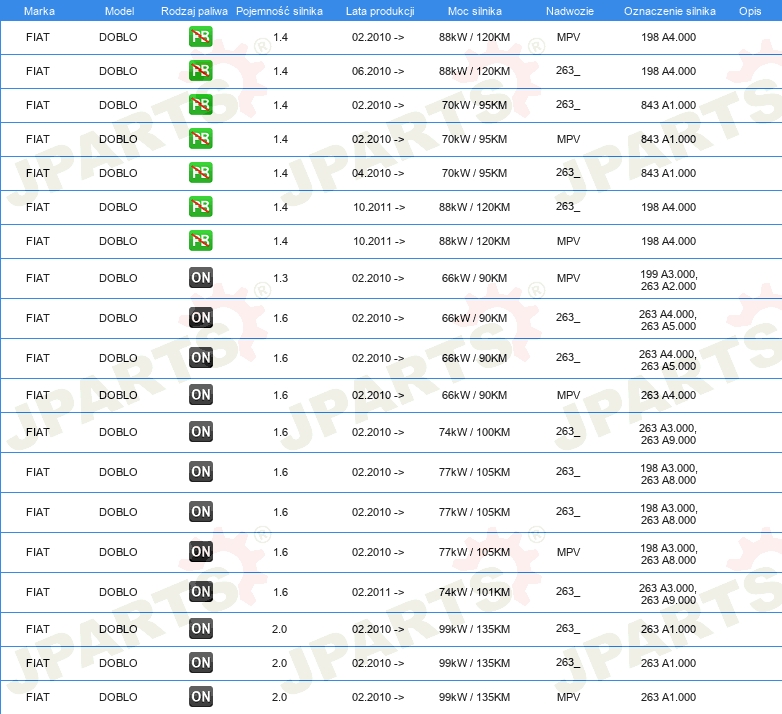
Task: Select '263 A3.000, 263 A9.000' in the 74kW/100KM row
Action: [x=668, y=434]
